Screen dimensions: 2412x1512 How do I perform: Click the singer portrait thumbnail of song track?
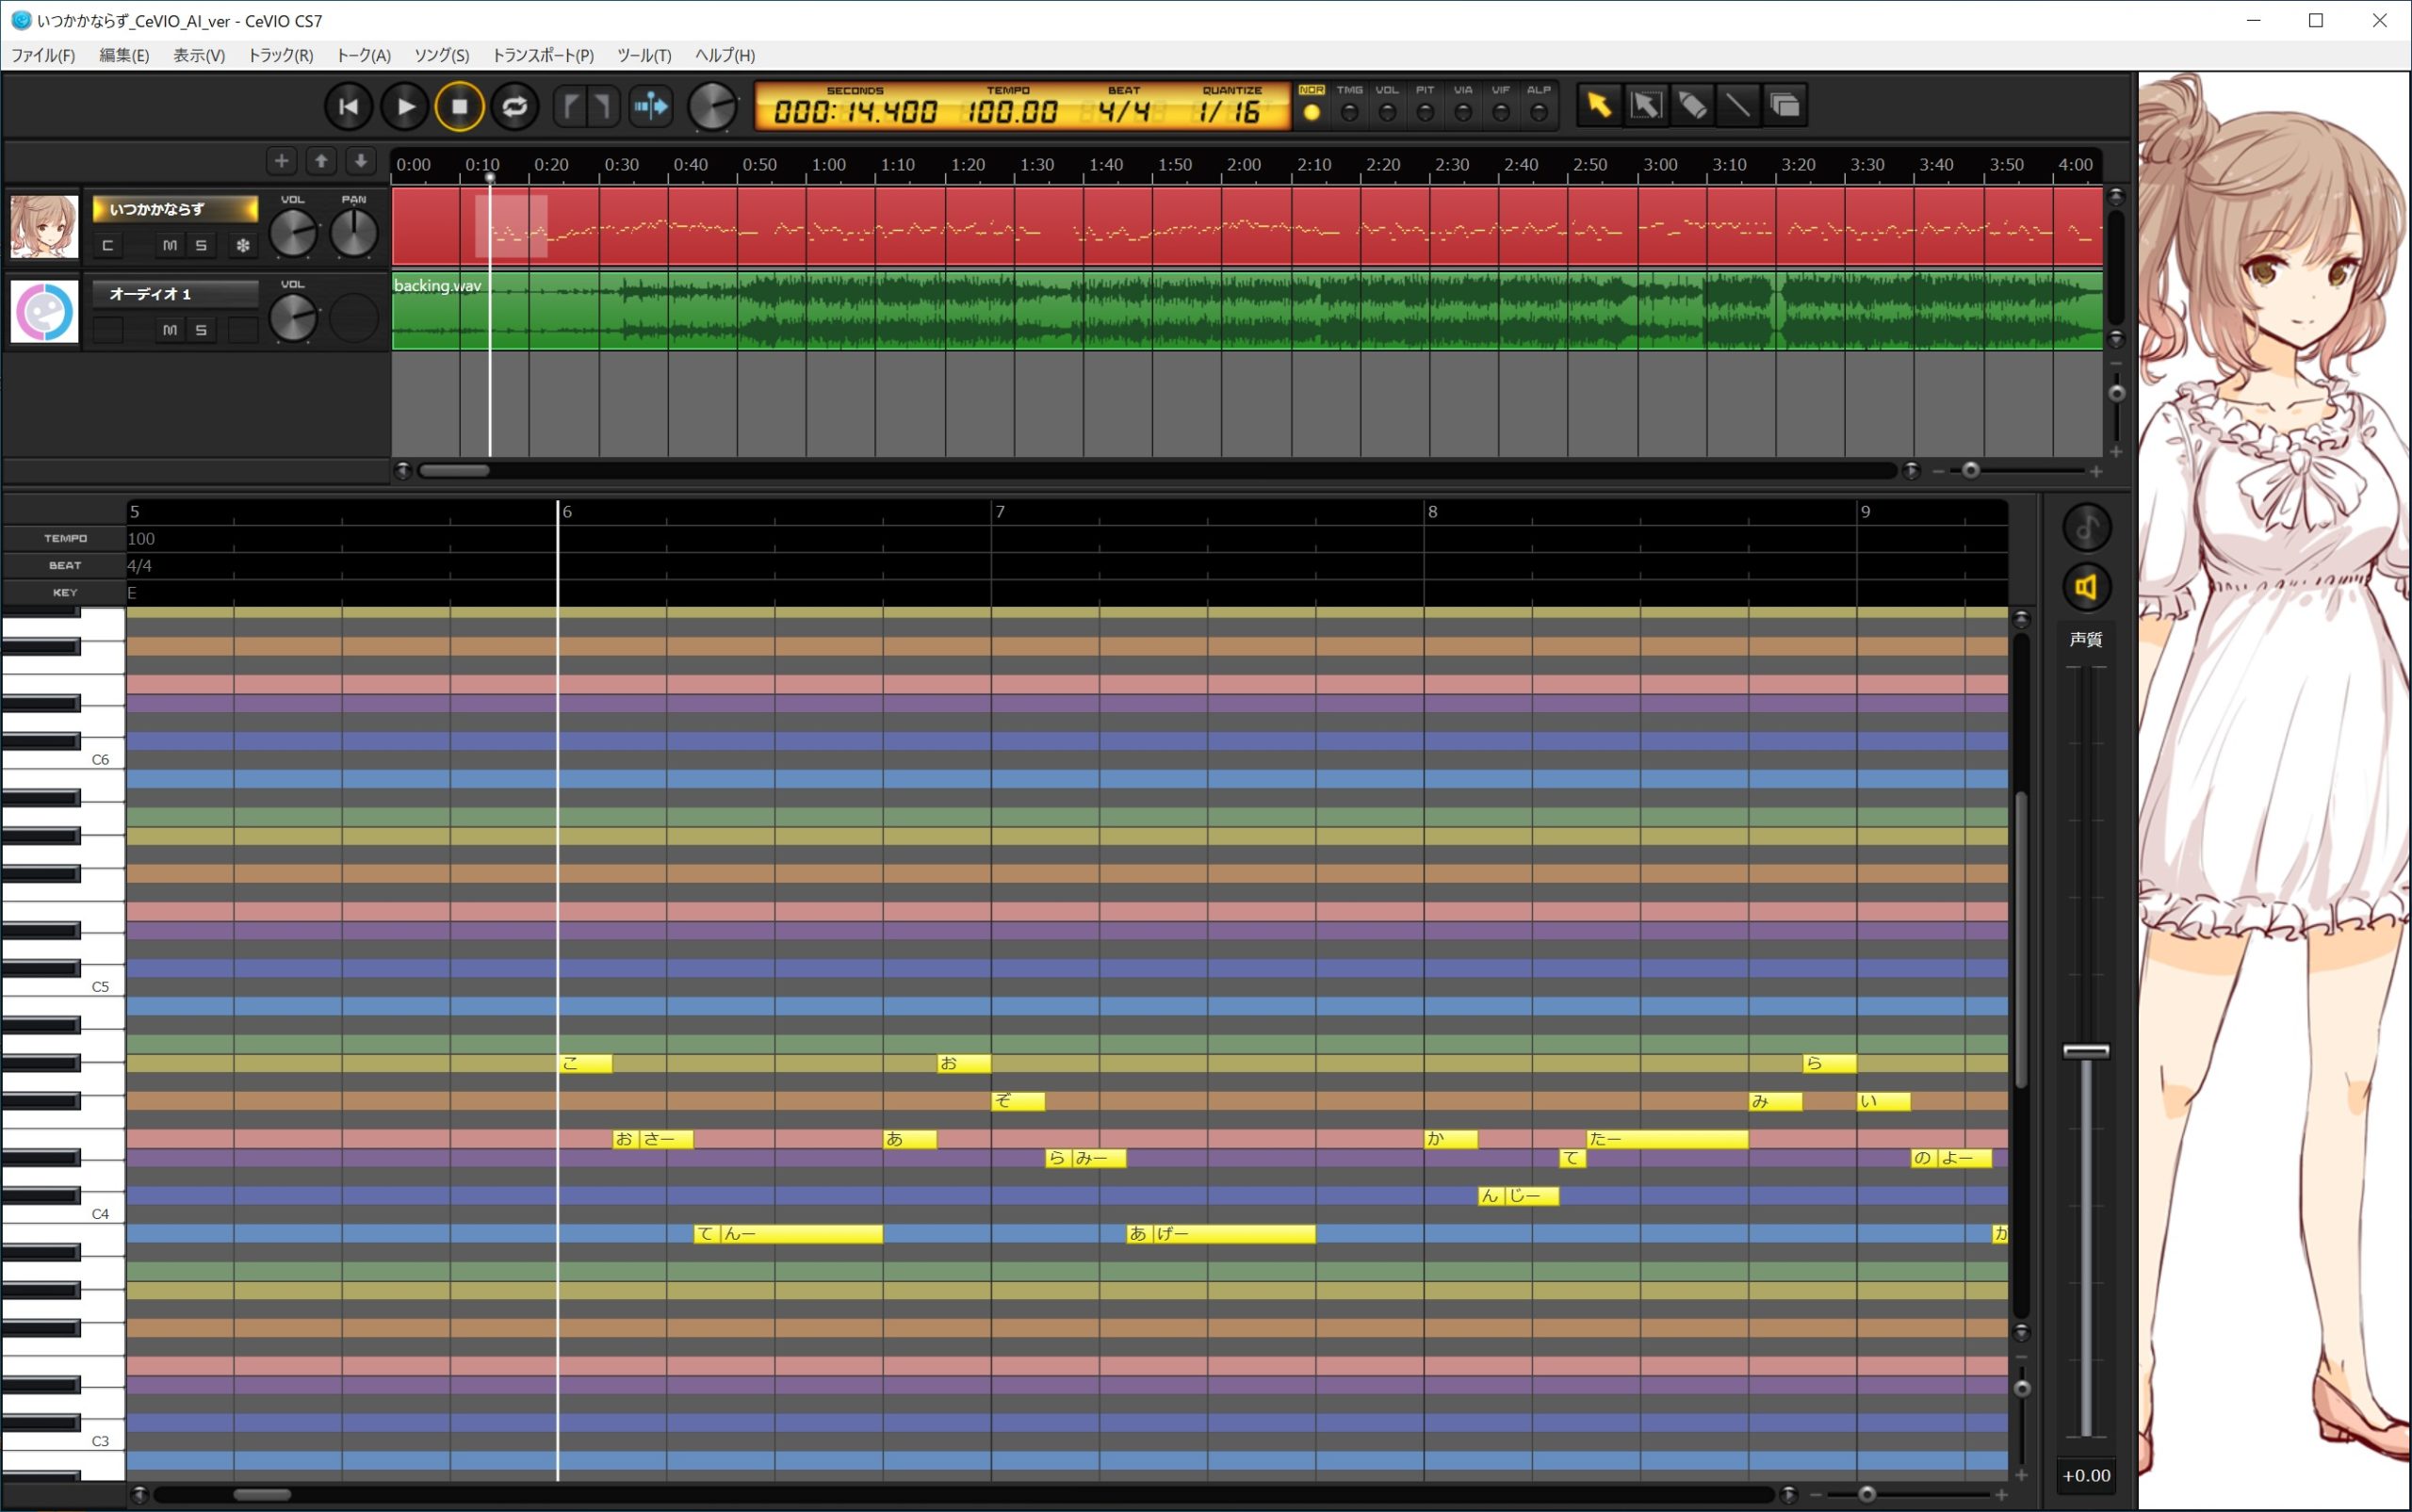(44, 227)
